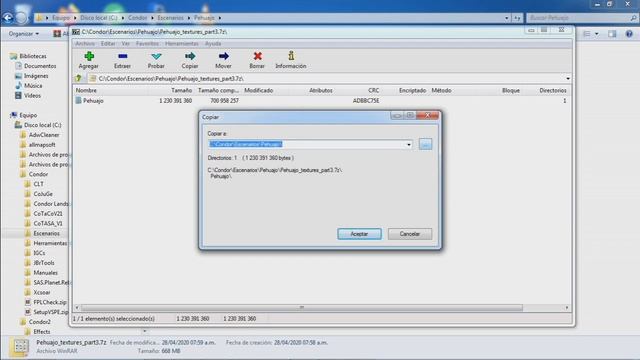The width and height of the screenshot is (640, 360).
Task: Open the Favoritos menu
Action: coord(147,43)
